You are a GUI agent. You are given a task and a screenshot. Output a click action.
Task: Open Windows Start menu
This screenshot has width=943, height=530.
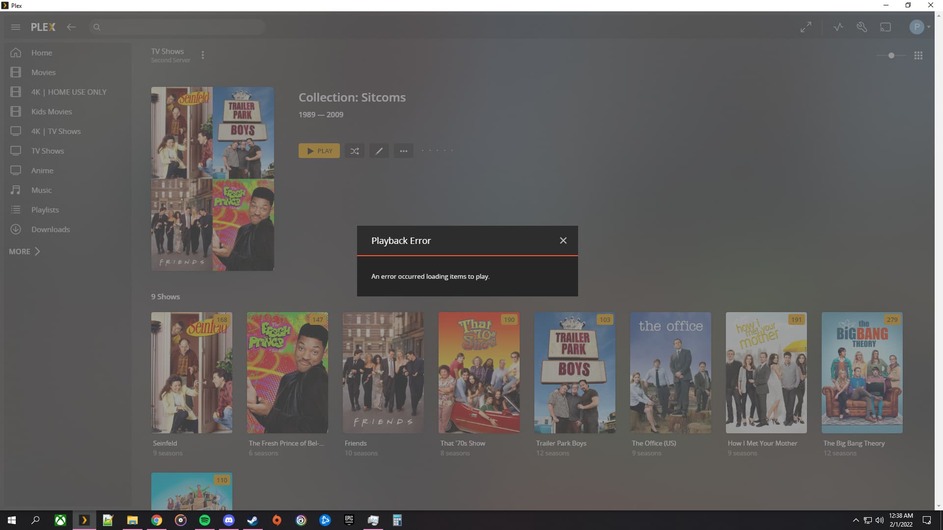click(x=11, y=520)
